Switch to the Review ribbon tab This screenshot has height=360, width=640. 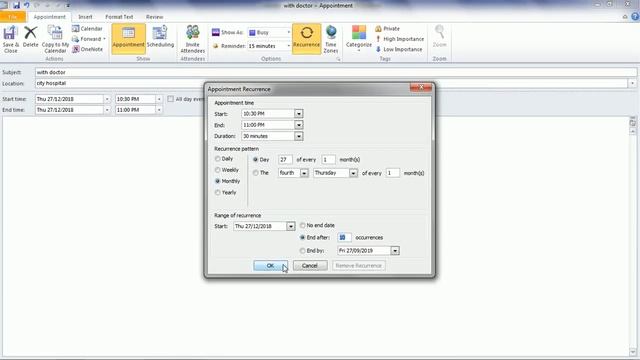point(154,17)
